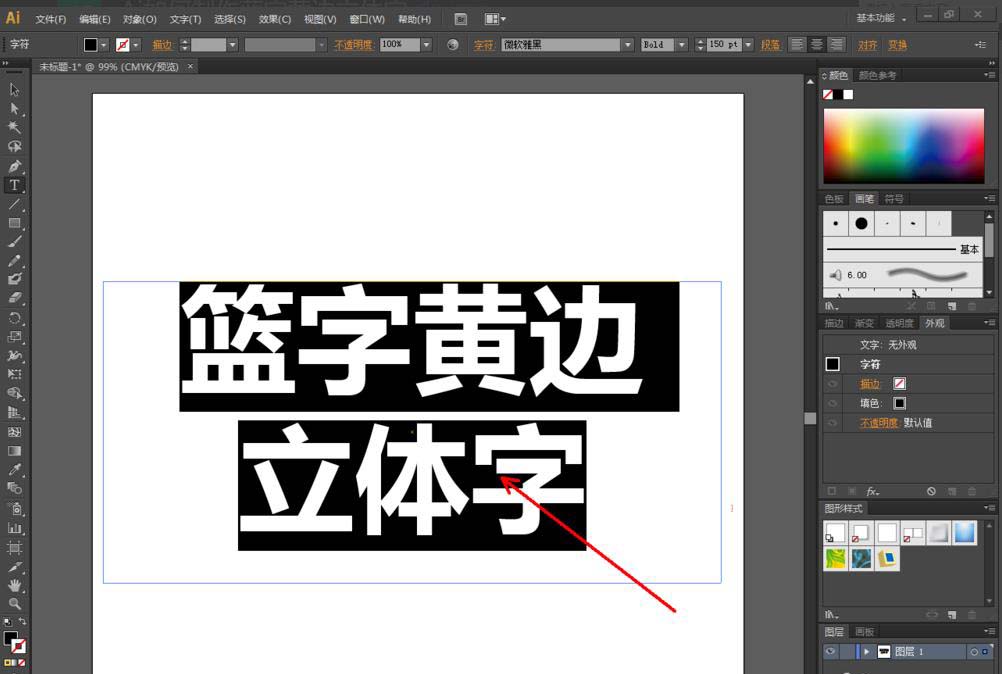Select the Rotate tool
This screenshot has height=674, width=1002.
tap(14, 318)
